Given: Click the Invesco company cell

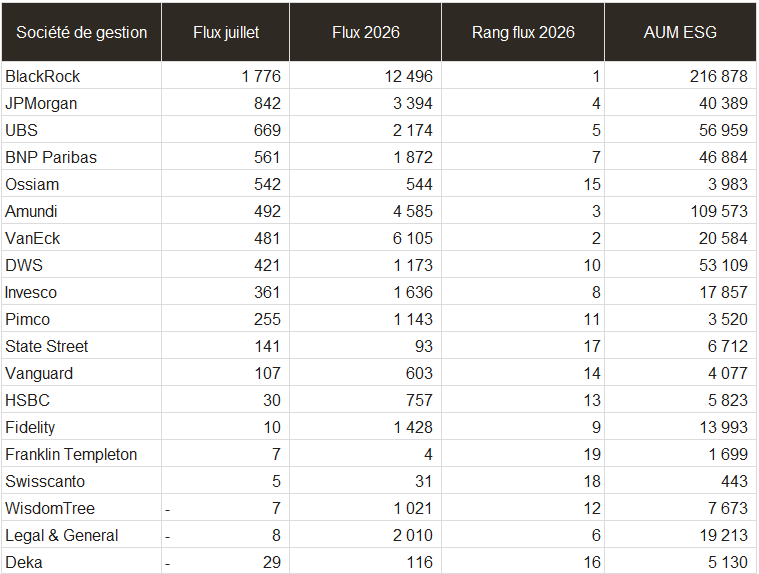Looking at the screenshot, I should tap(81, 292).
